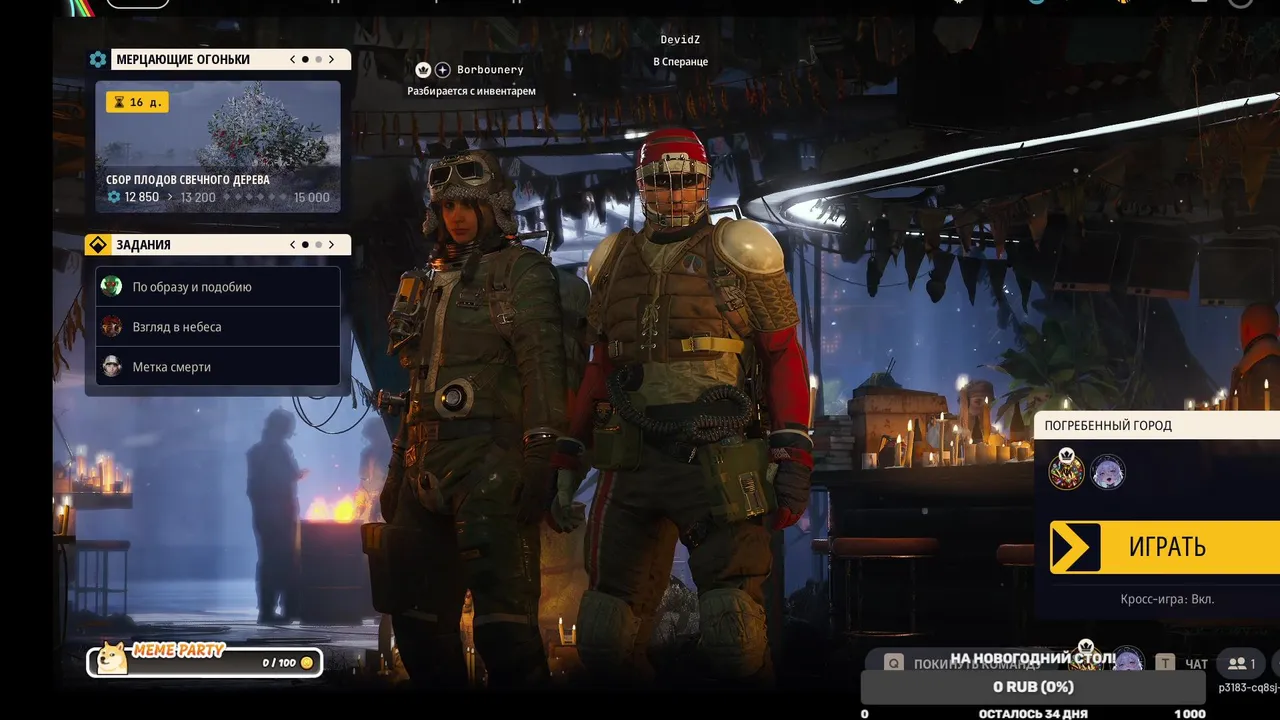Select first page dot in Мерцающие огоньки
This screenshot has height=720, width=1280.
[305, 60]
